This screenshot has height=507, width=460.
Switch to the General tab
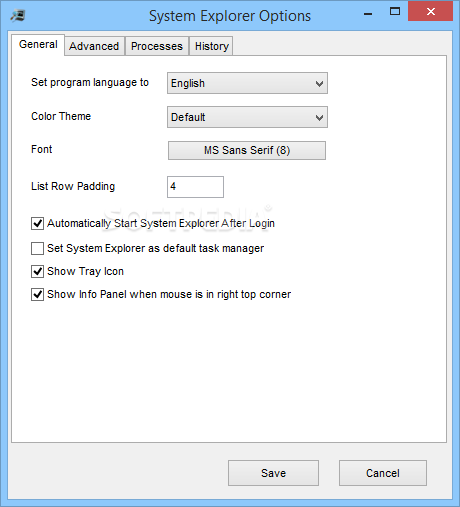pos(38,44)
